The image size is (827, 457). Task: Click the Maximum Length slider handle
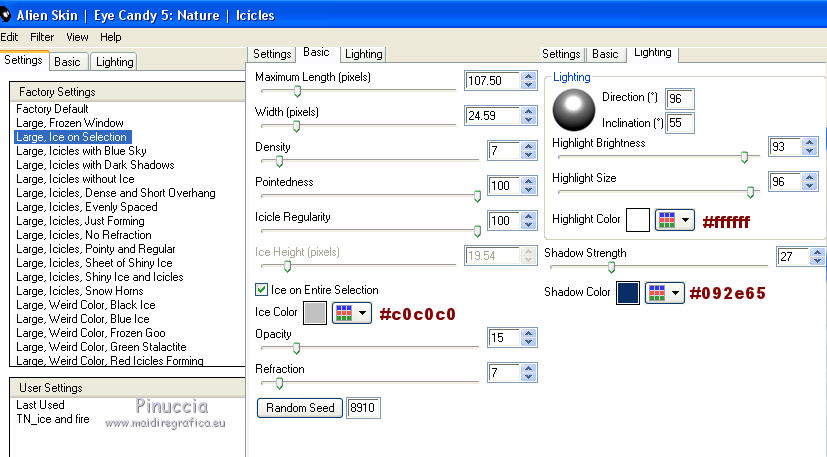[x=297, y=91]
